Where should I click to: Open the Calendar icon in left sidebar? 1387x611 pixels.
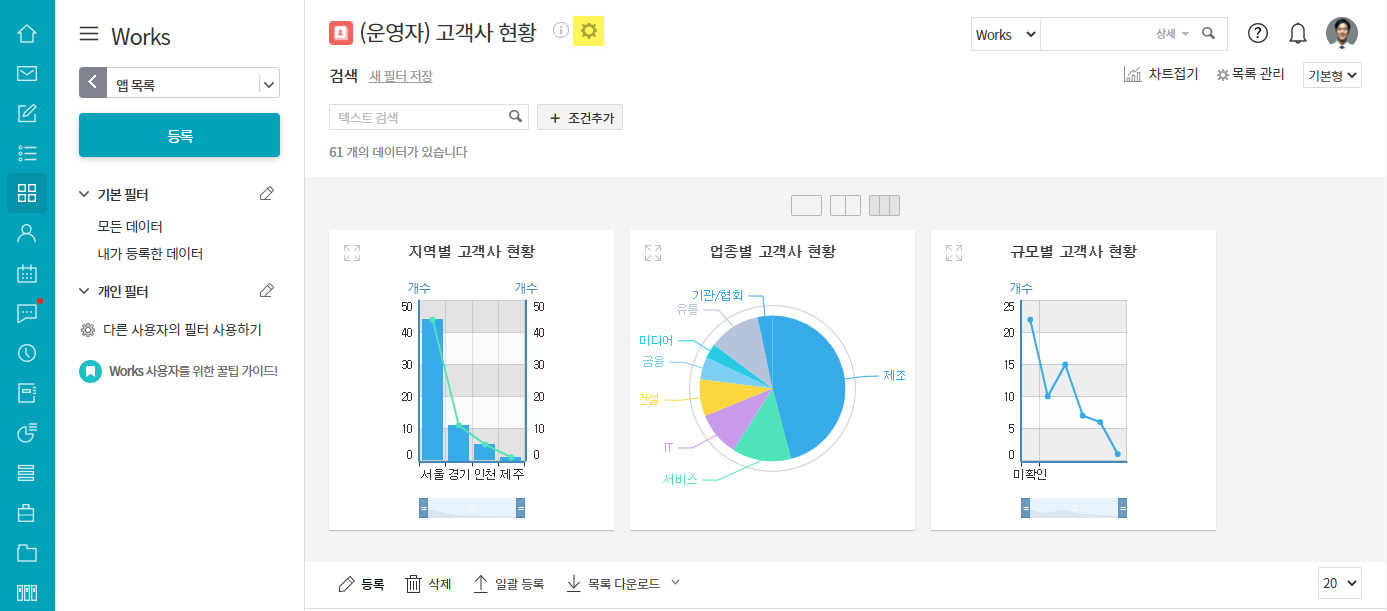27,273
